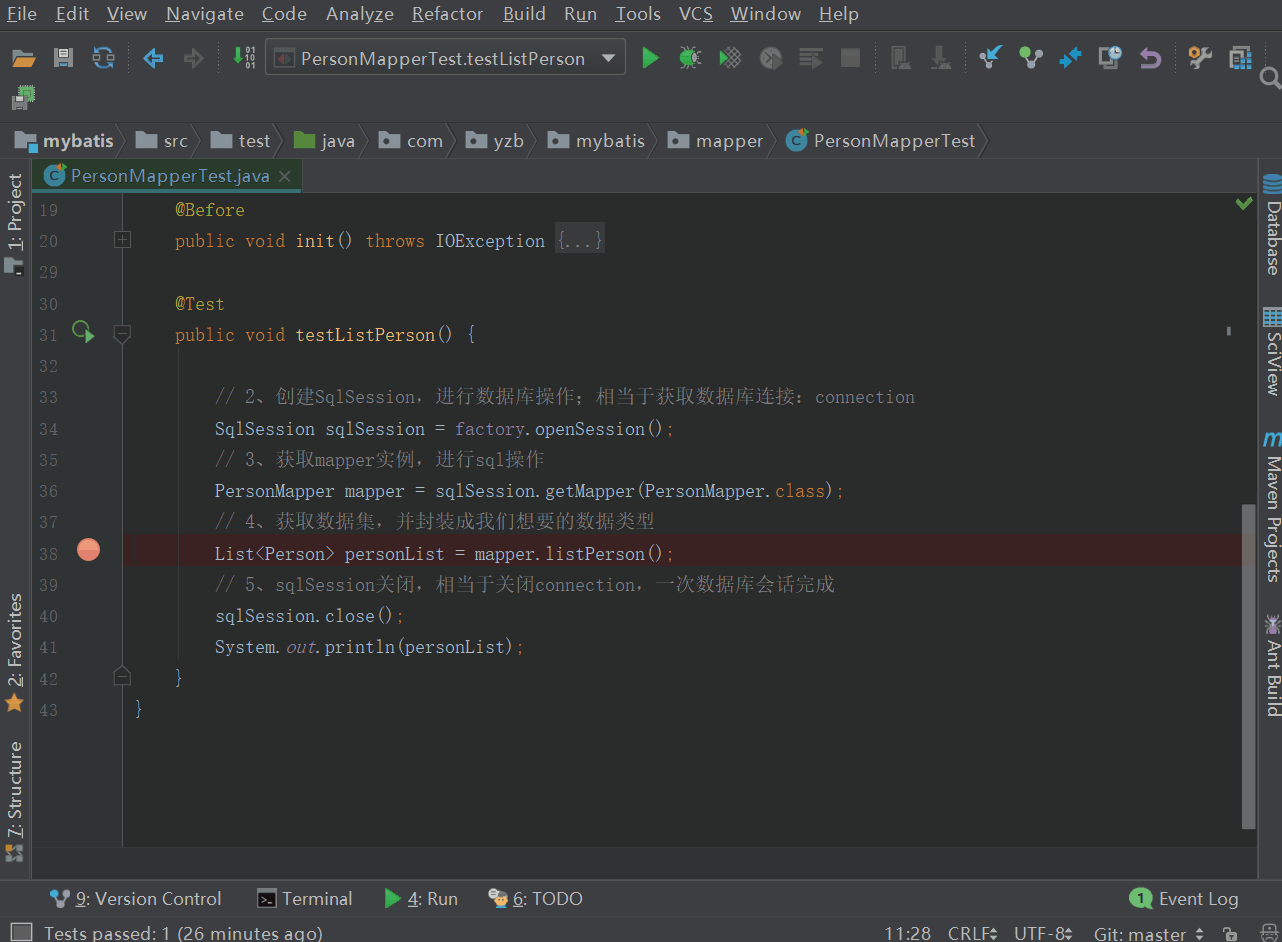Toggle the breakpoint on line 38
Viewport: 1282px width, 942px height.
[89, 550]
